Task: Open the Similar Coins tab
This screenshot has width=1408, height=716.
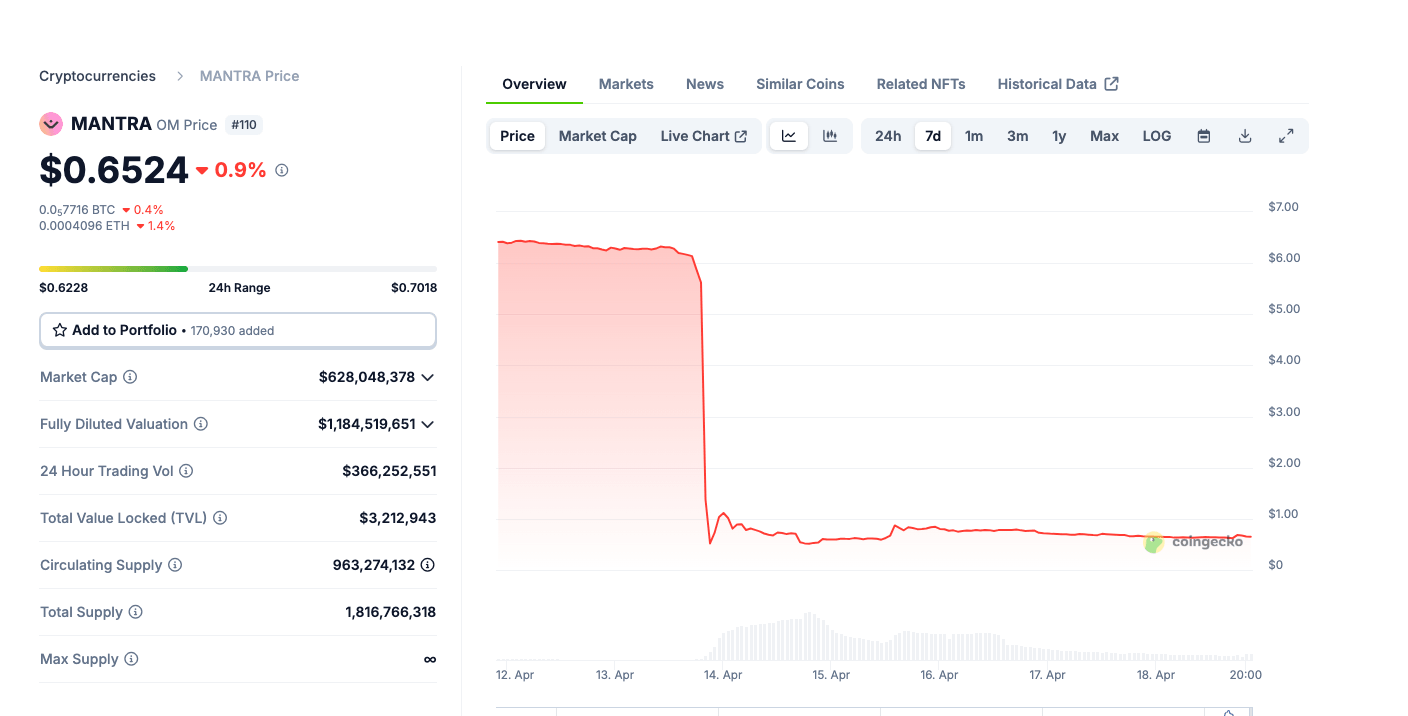Action: (800, 84)
